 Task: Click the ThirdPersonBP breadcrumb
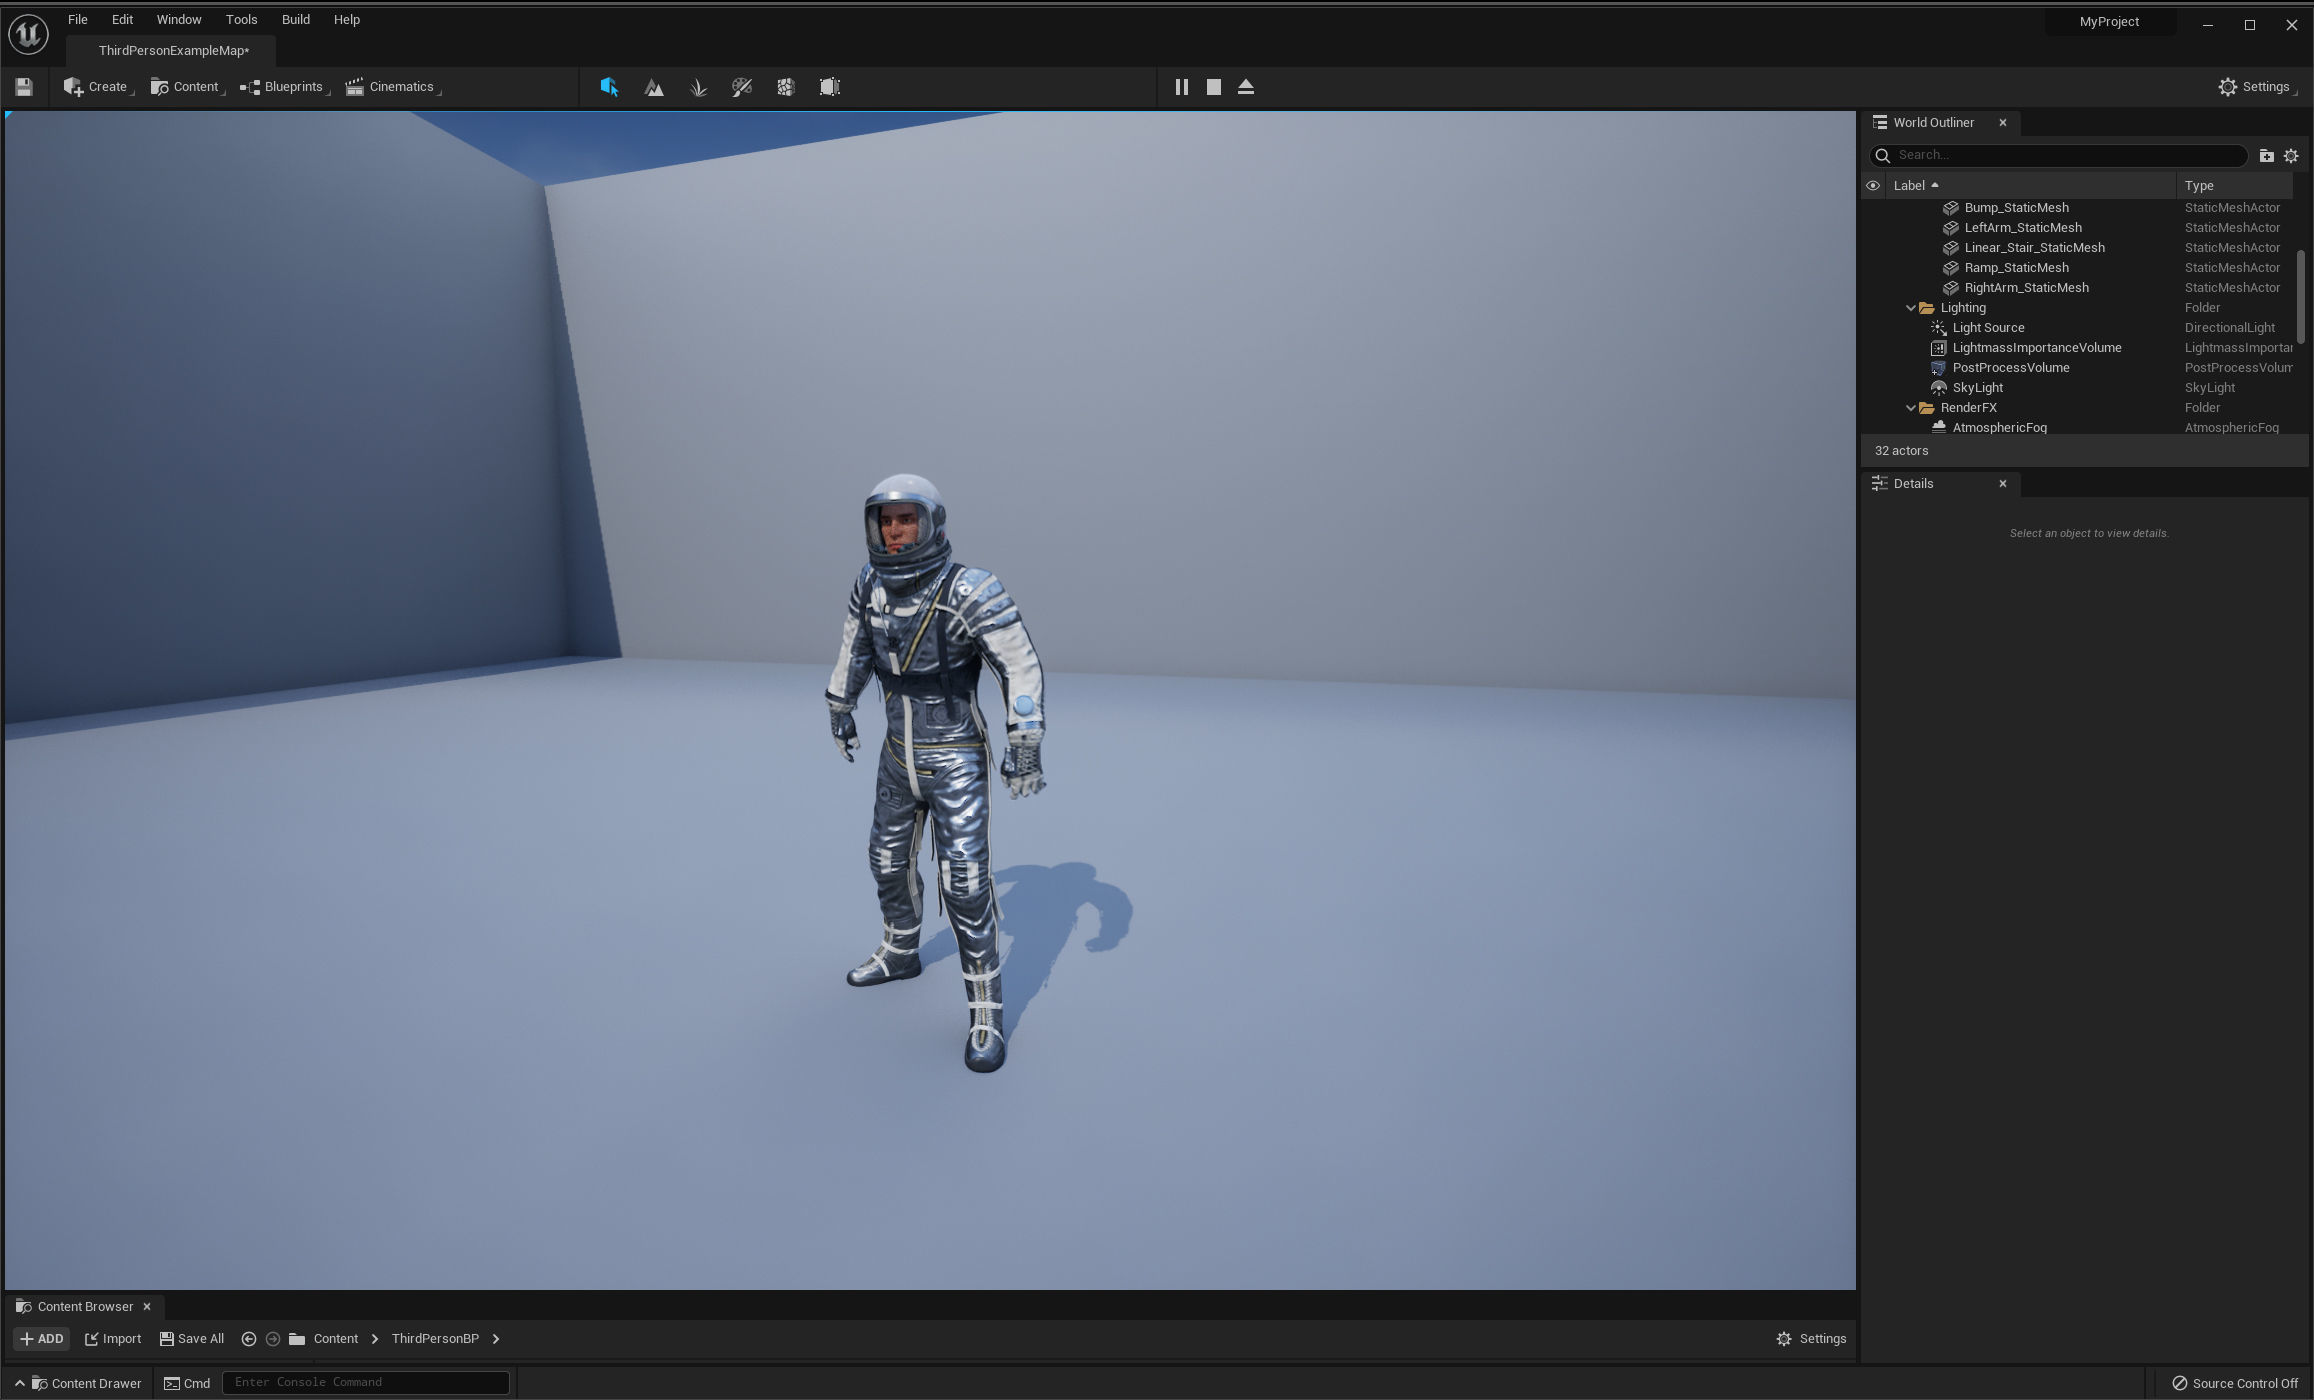click(x=435, y=1339)
